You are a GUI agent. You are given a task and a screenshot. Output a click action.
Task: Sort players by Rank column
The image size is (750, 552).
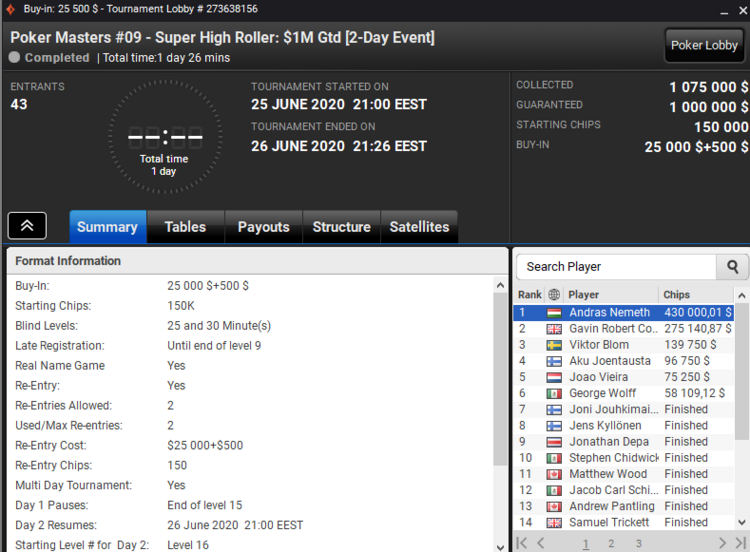pyautogui.click(x=529, y=295)
